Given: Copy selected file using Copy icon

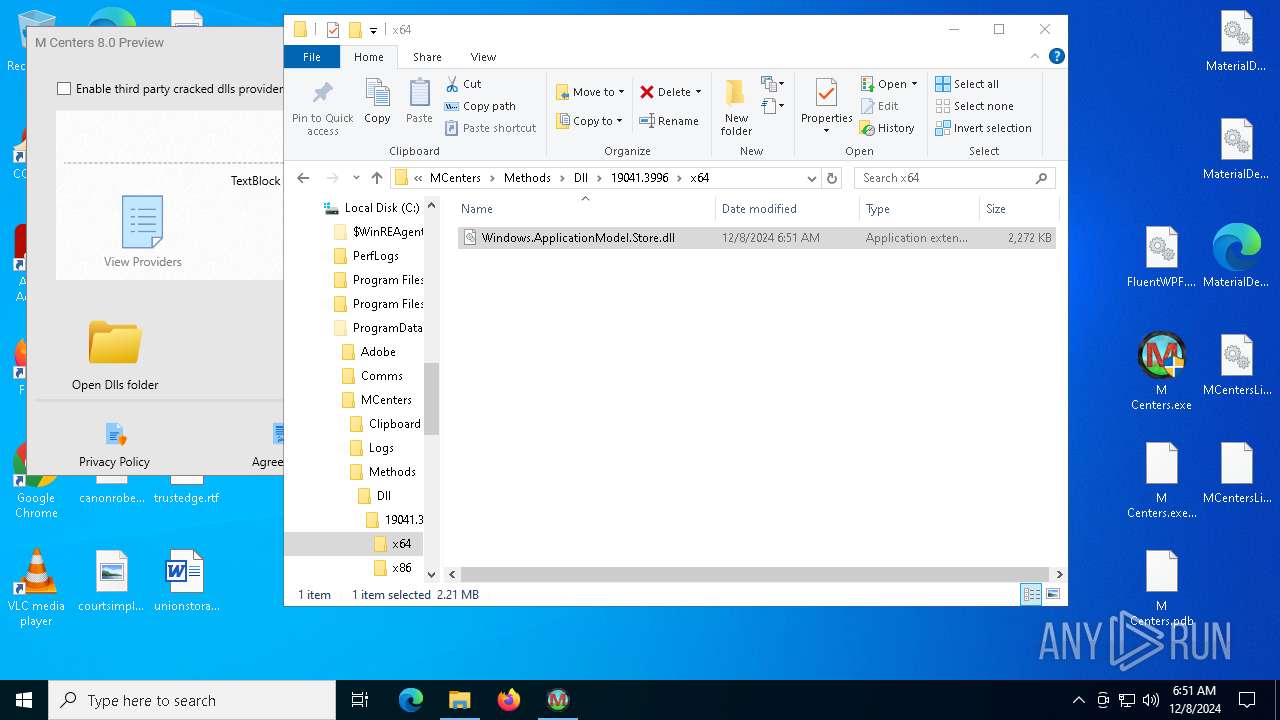Looking at the screenshot, I should (x=377, y=102).
